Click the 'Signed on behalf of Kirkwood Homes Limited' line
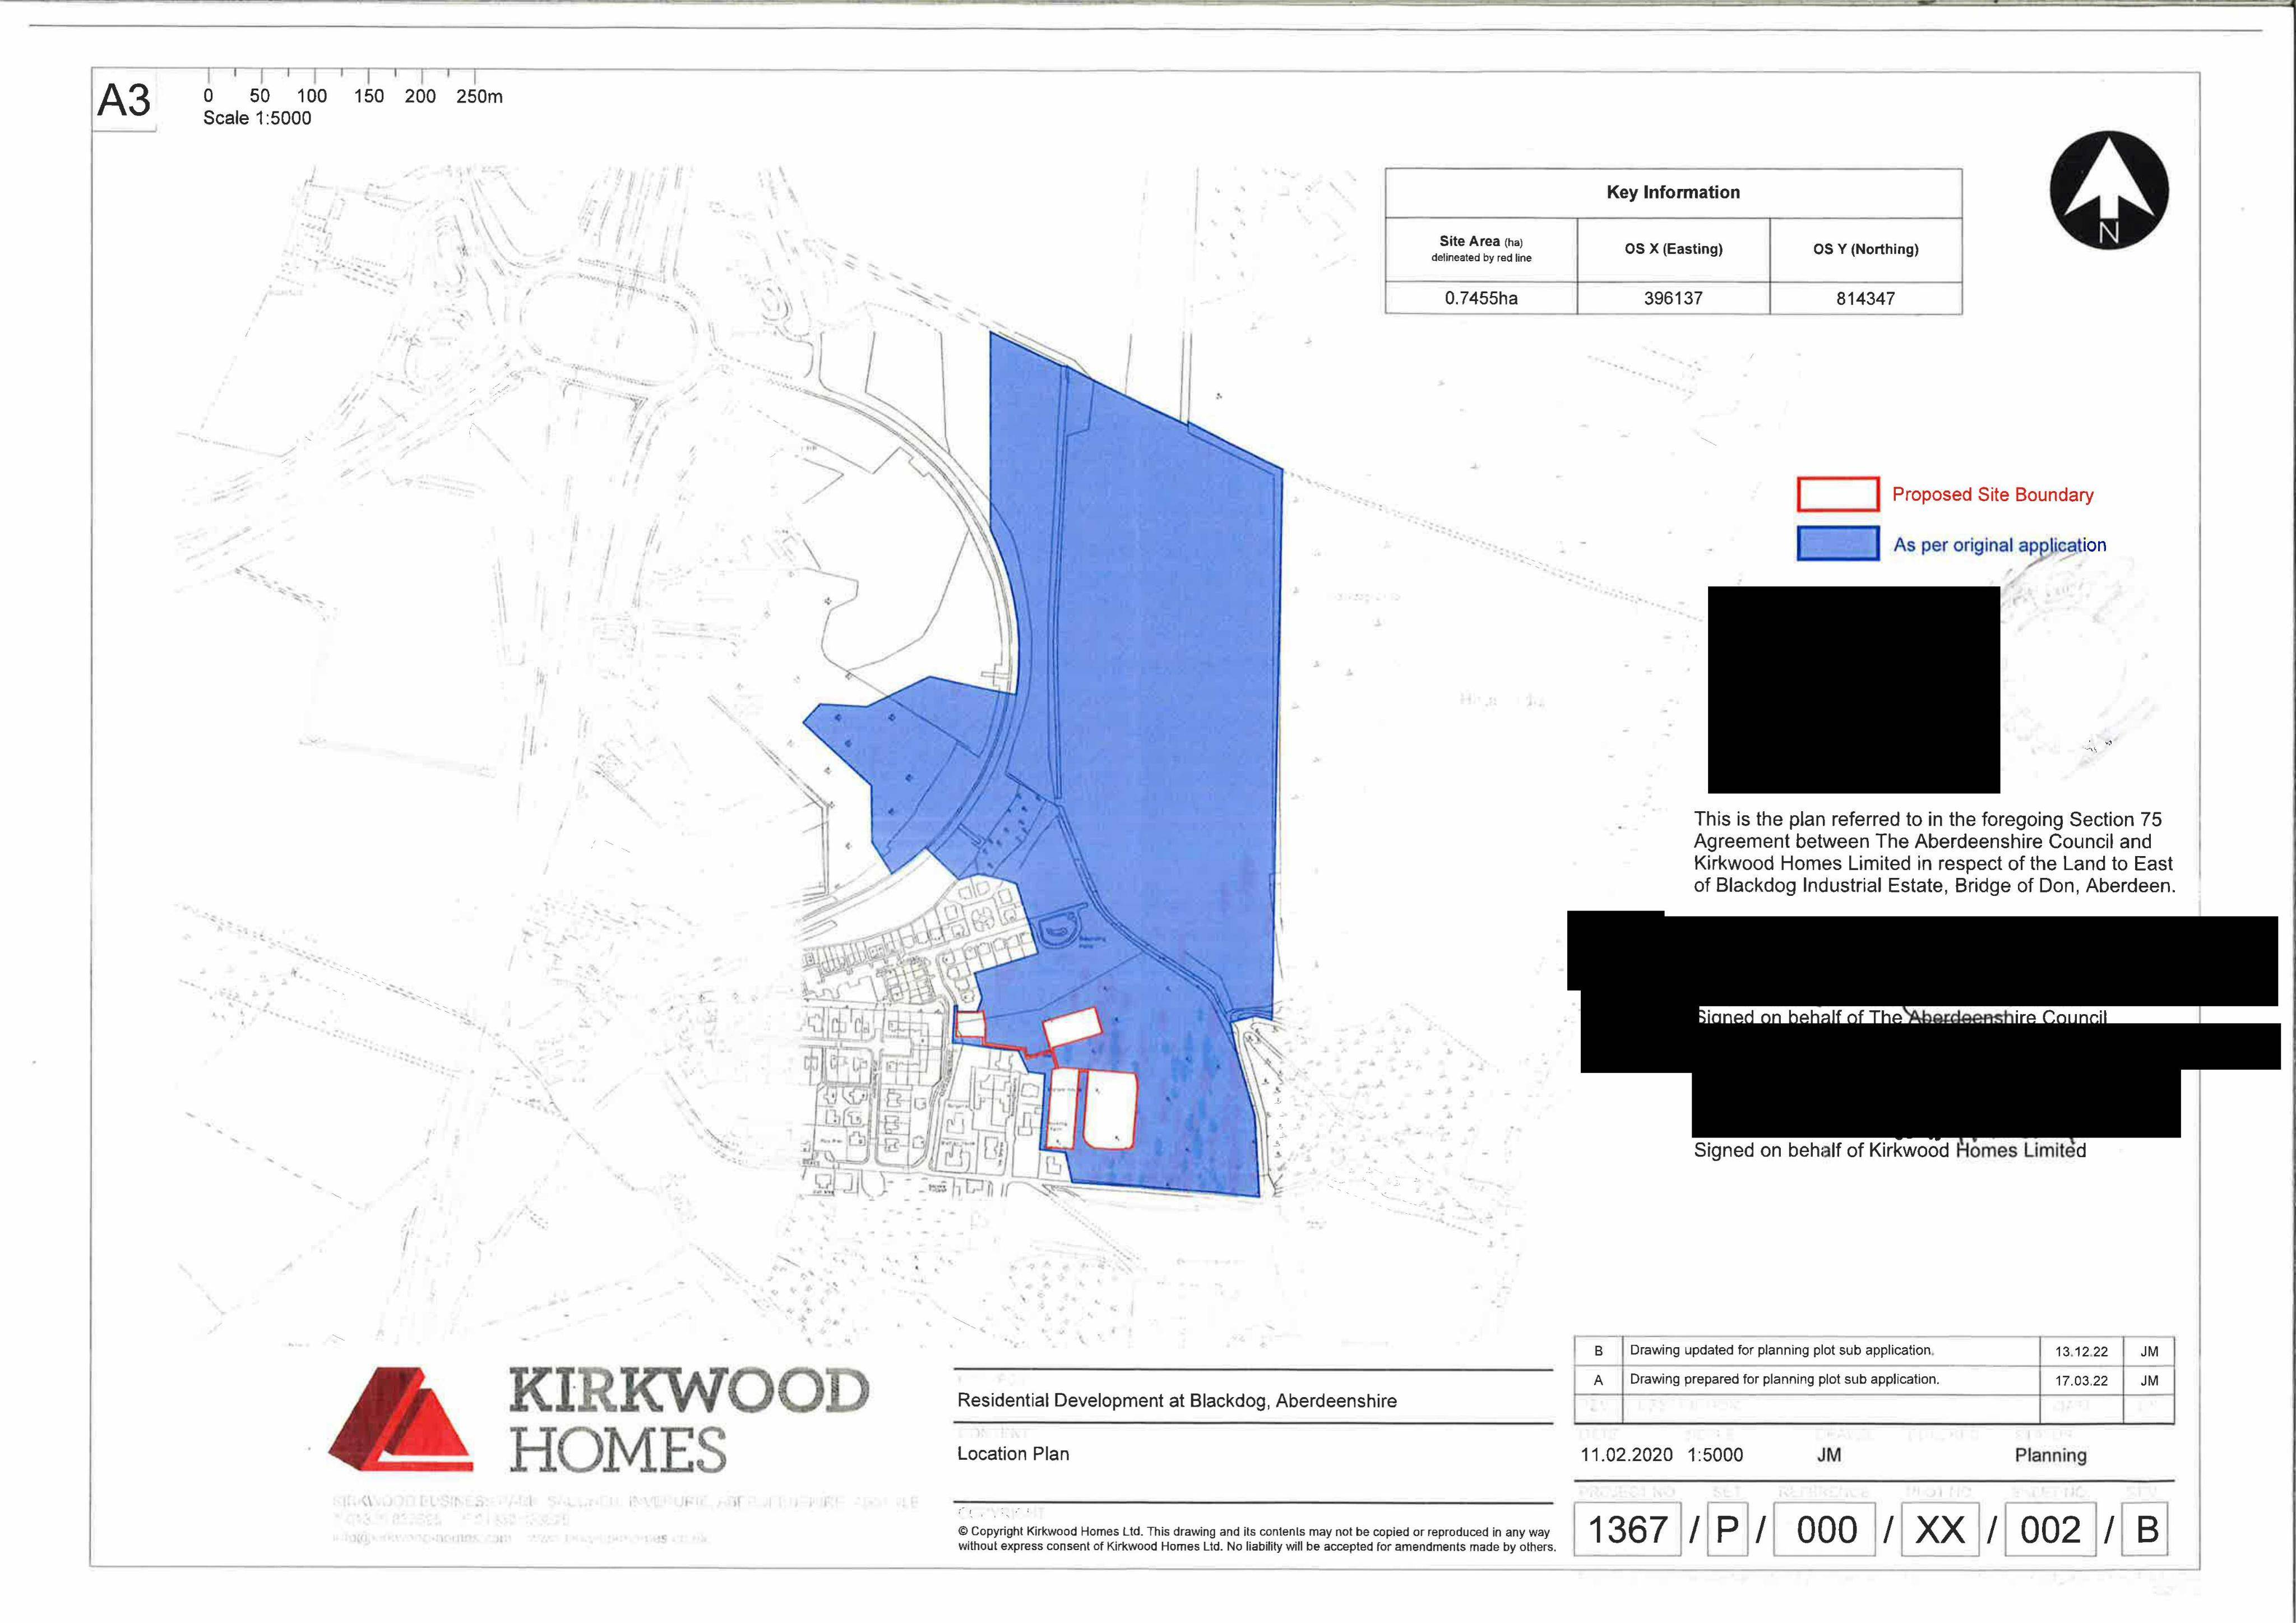The width and height of the screenshot is (2296, 1623). (1890, 1150)
